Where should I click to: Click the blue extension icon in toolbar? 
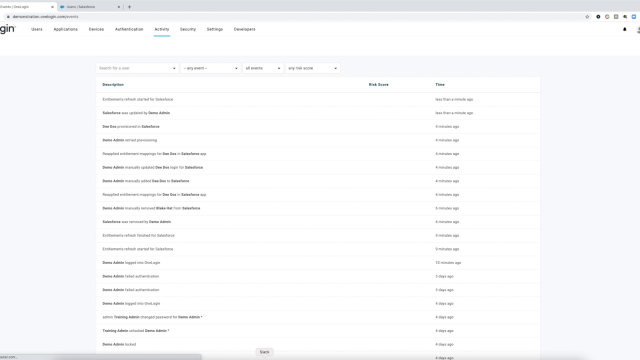tap(634, 17)
